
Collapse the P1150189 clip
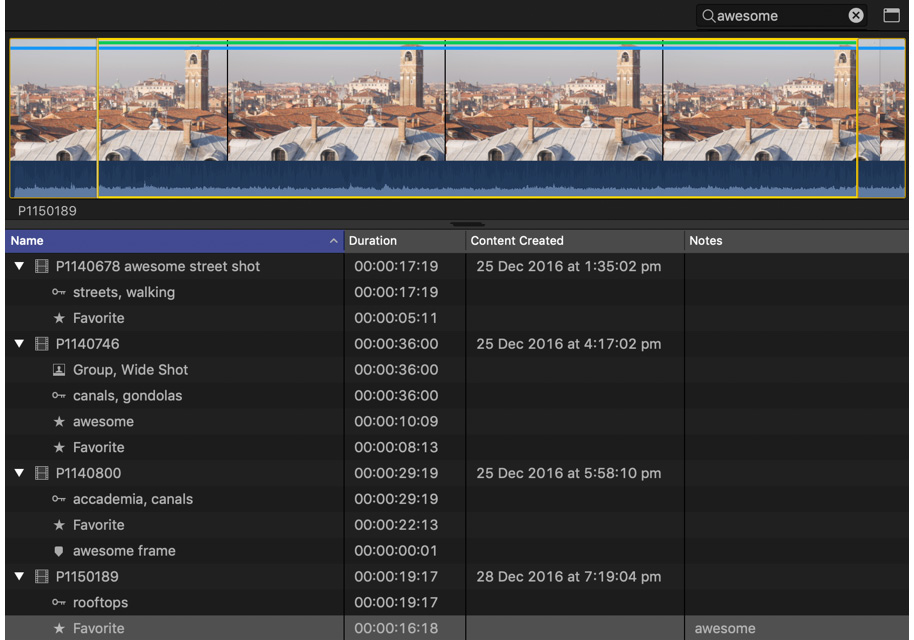(19, 576)
